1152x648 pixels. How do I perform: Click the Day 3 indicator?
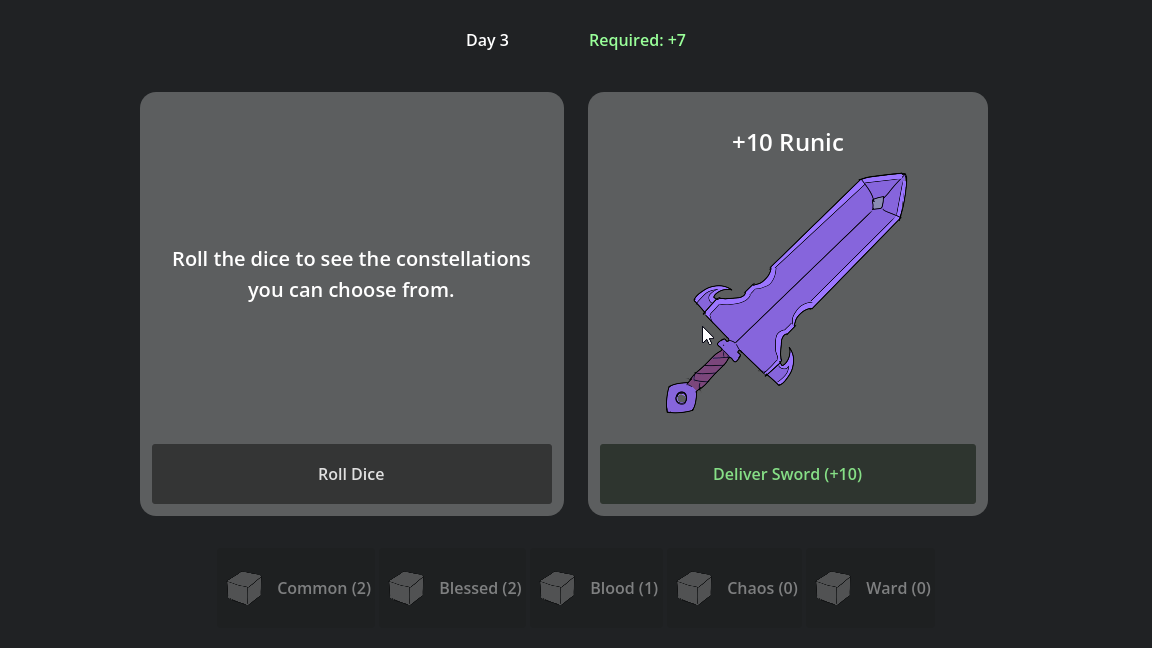pyautogui.click(x=487, y=40)
